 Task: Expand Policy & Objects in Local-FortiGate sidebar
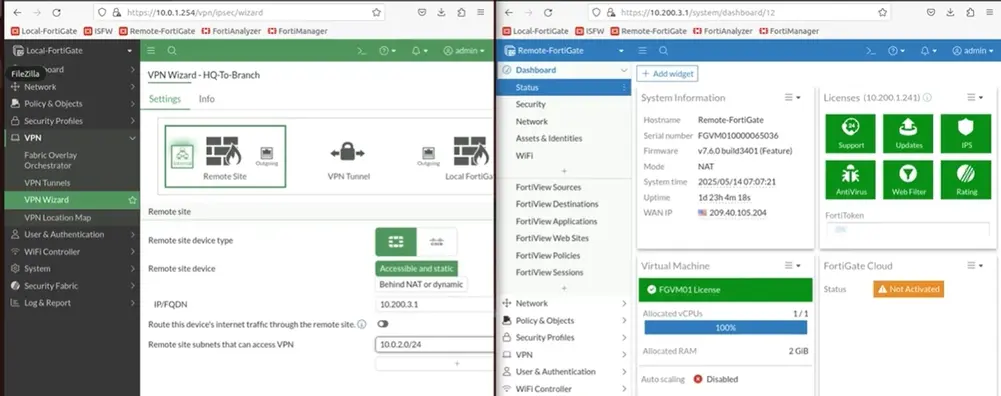(x=132, y=103)
